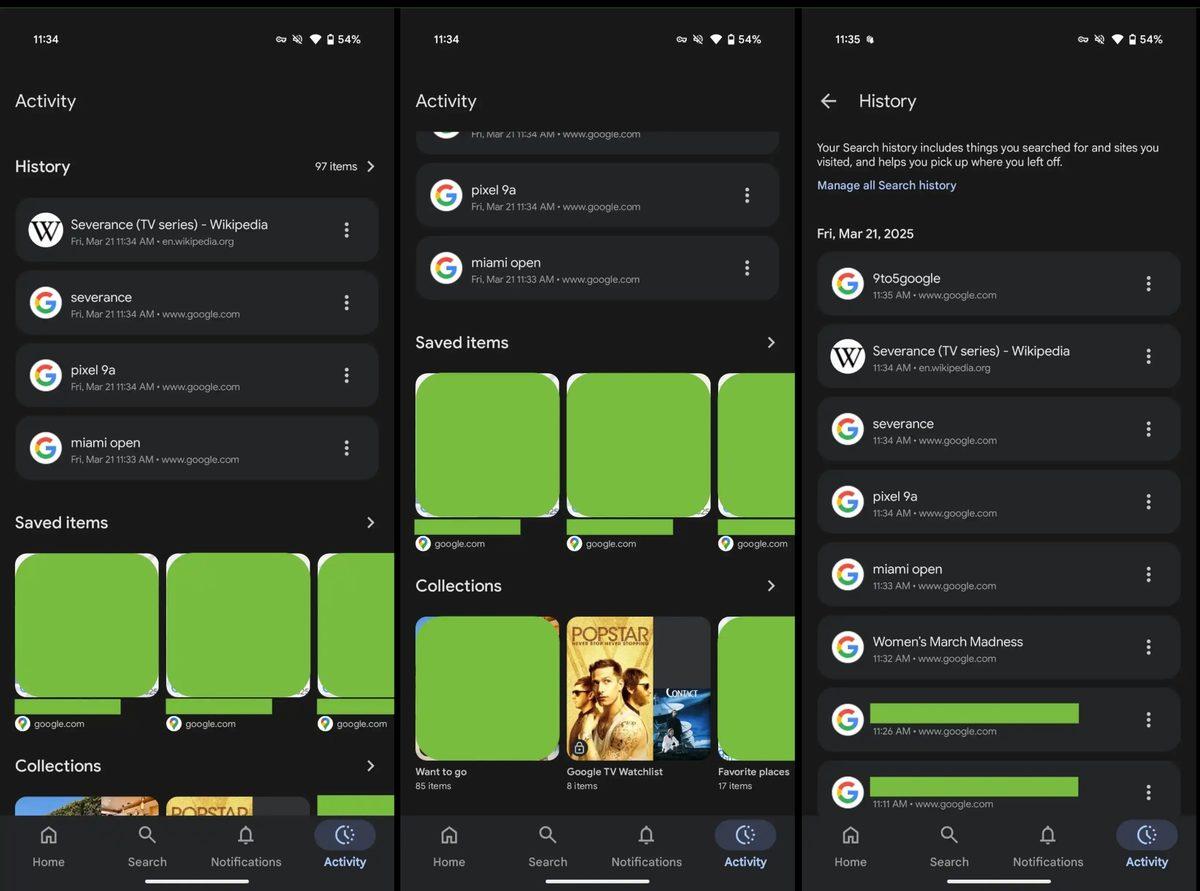The image size is (1200, 891).
Task: Open more options for Wikipedia entry on History page
Action: 1148,357
